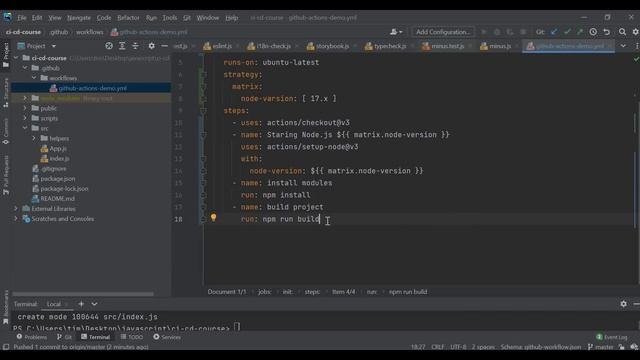Image resolution: width=640 pixels, height=360 pixels.
Task: Click the rollback undo icon
Action: coord(607,32)
